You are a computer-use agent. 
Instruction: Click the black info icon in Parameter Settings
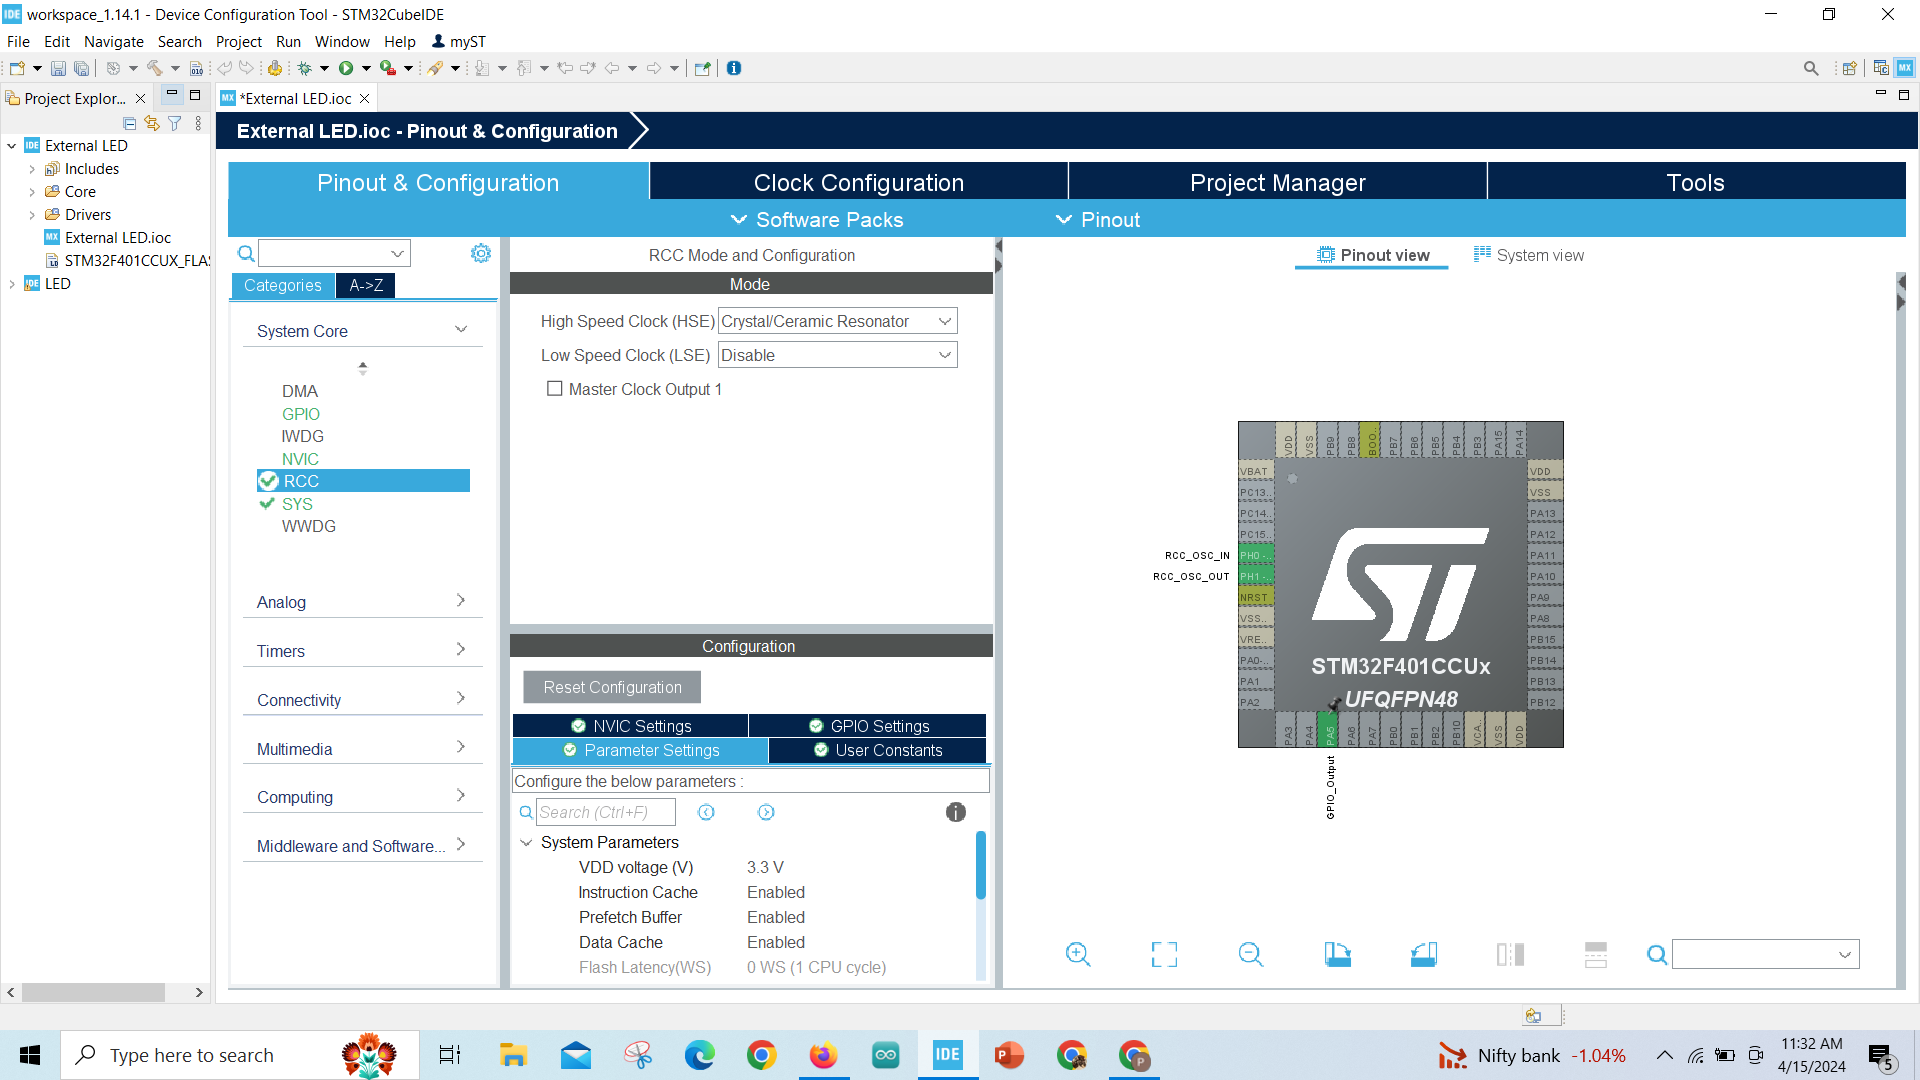click(956, 812)
